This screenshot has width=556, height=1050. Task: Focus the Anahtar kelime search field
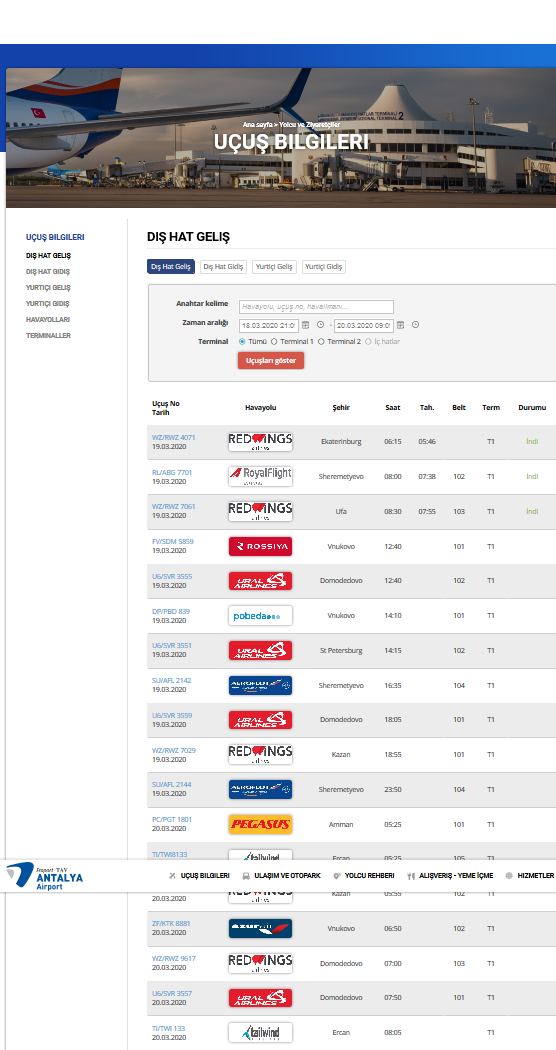[316, 307]
